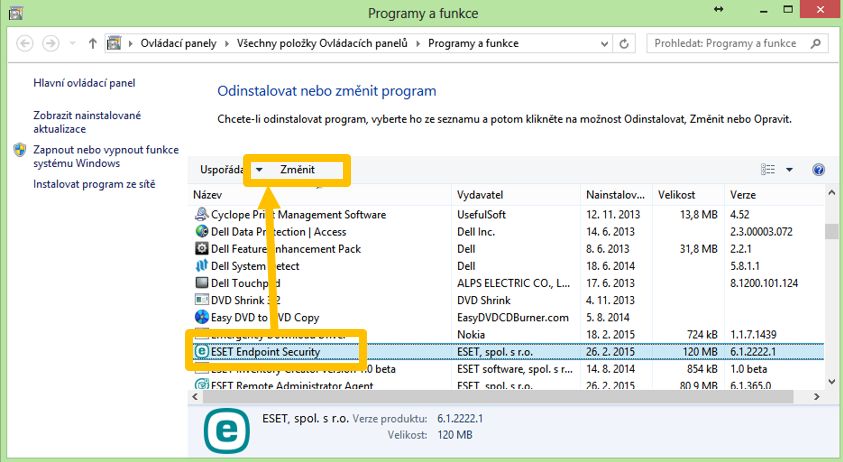Refresh the programs list
The width and height of the screenshot is (843, 462).
pyautogui.click(x=624, y=44)
